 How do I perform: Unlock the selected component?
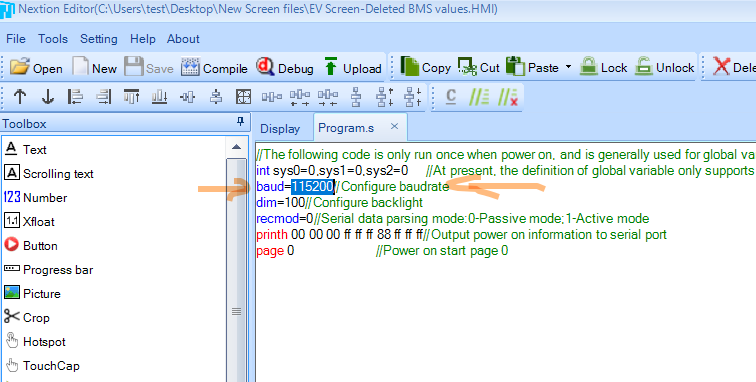[664, 67]
